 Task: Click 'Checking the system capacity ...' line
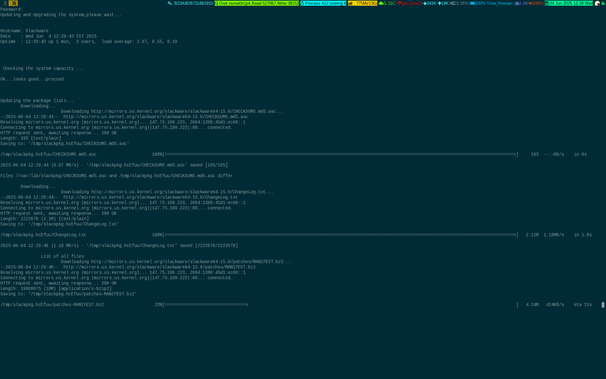pos(43,68)
